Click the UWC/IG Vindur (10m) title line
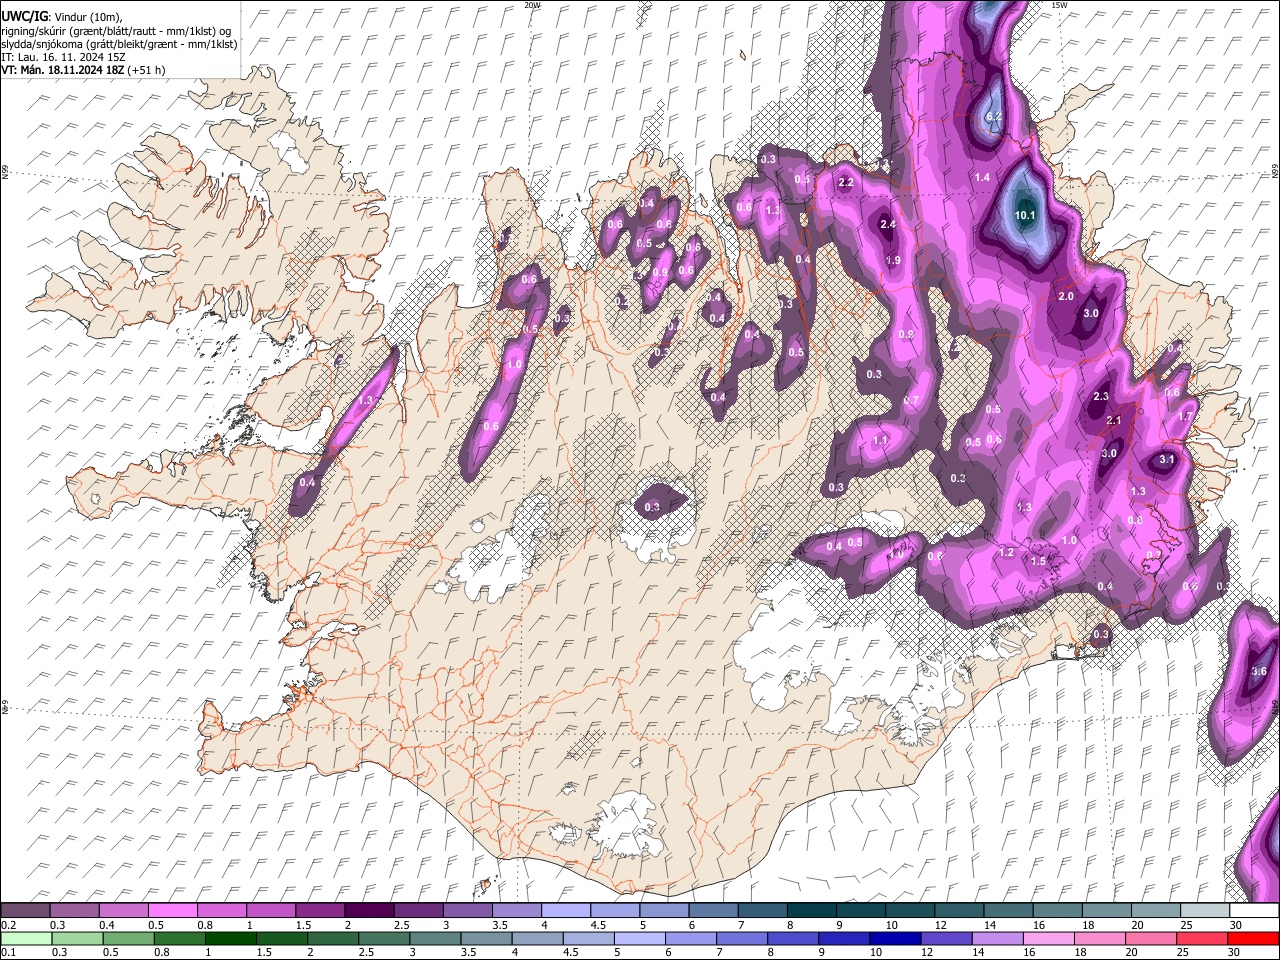This screenshot has height=960, width=1280. coord(61,17)
